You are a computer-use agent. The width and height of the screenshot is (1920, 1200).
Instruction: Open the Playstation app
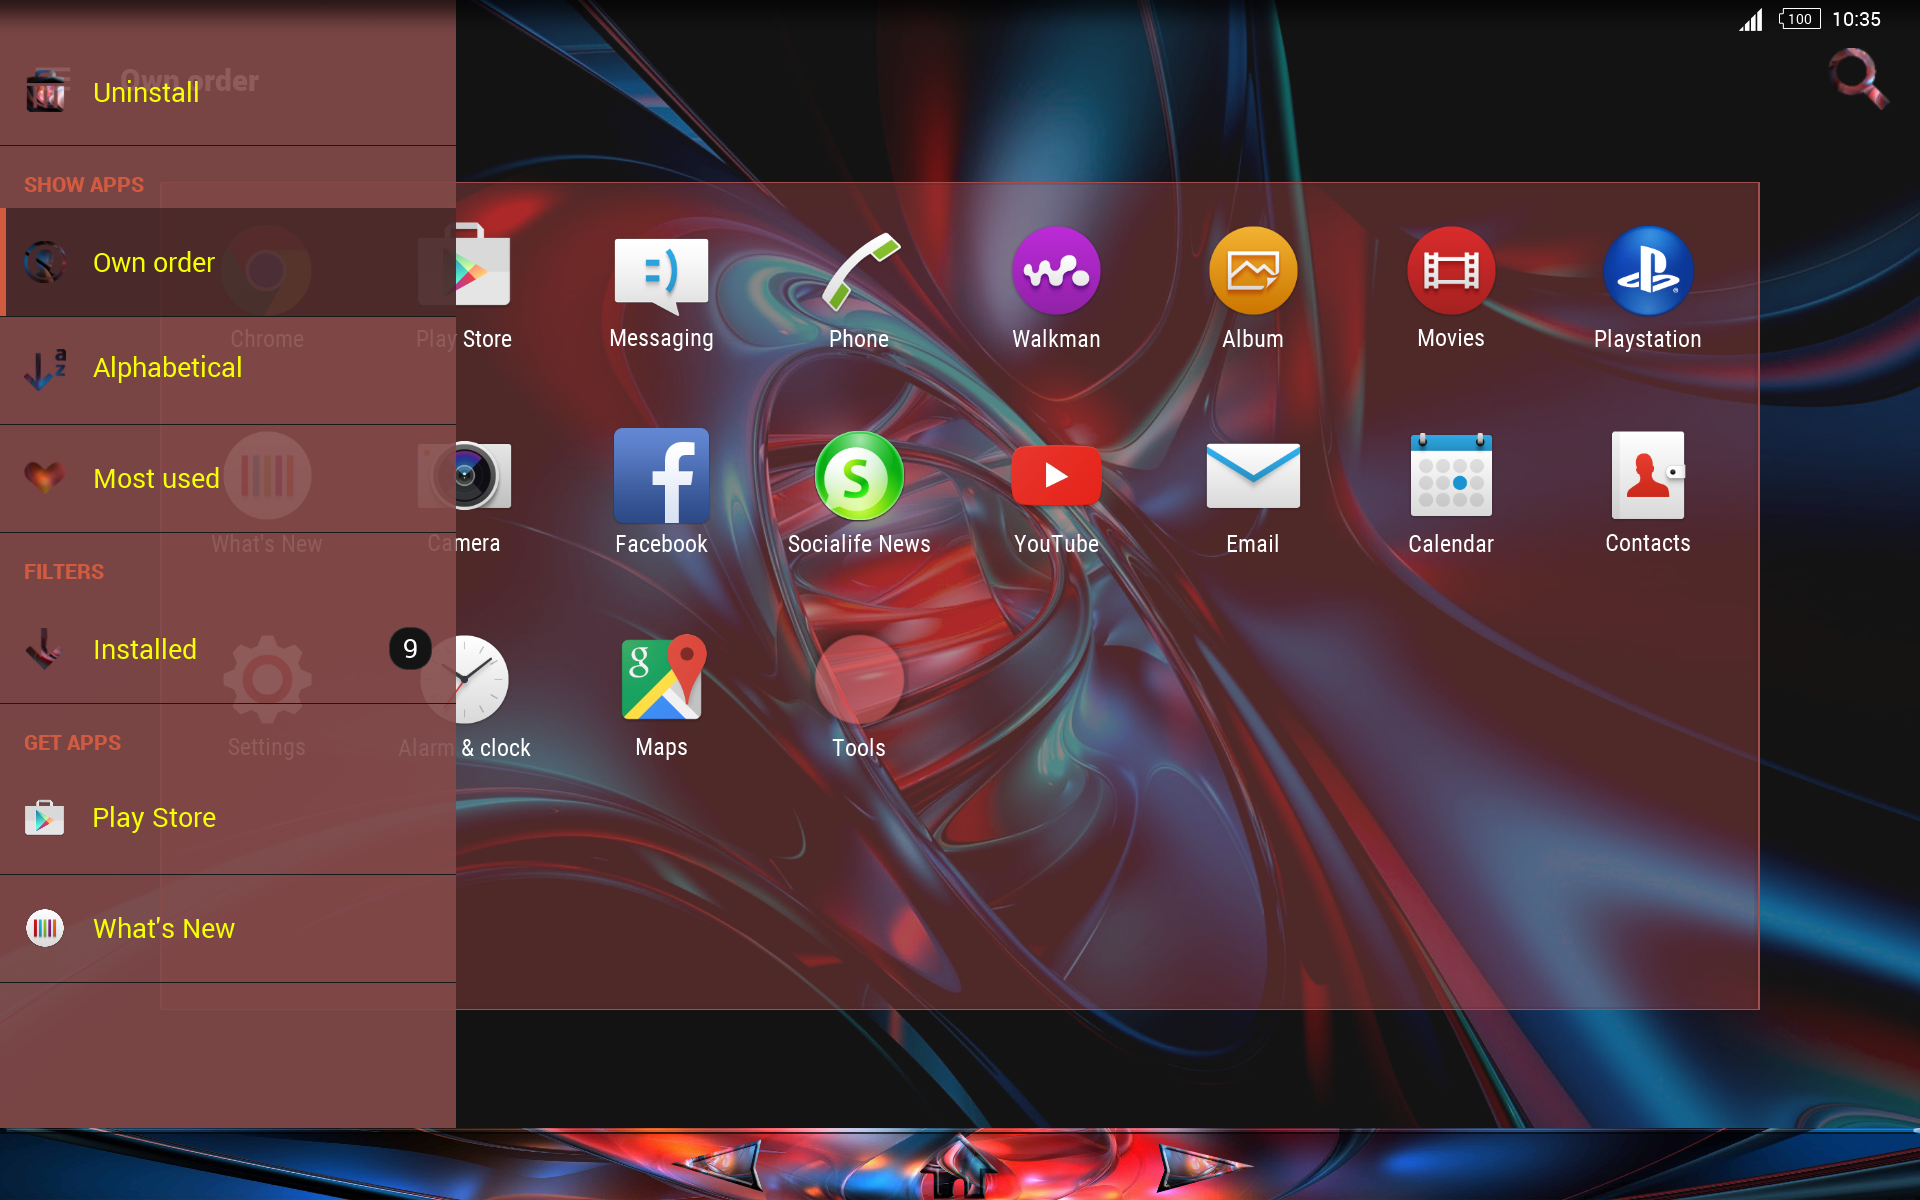click(1648, 290)
